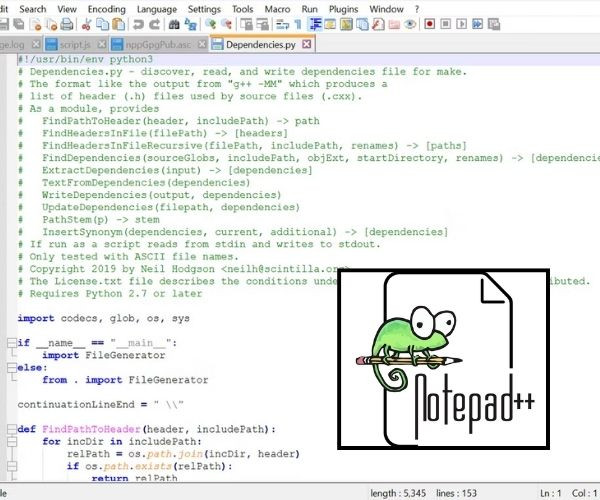Switch to the nppGpgPub.asc tab
The width and height of the screenshot is (600, 500).
(x=158, y=45)
